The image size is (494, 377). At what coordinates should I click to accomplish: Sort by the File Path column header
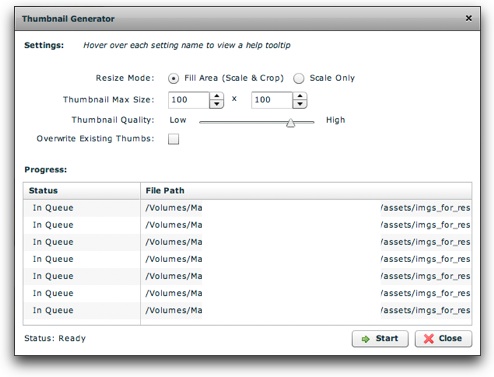306,191
